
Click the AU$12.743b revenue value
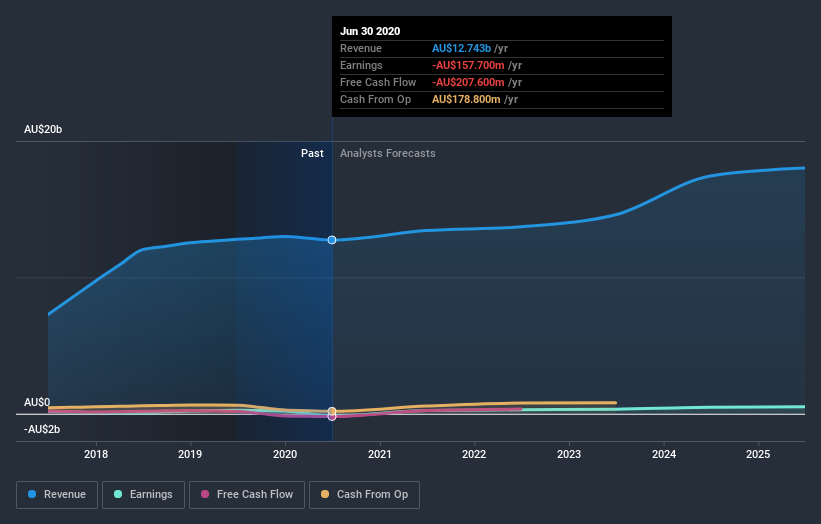click(461, 48)
